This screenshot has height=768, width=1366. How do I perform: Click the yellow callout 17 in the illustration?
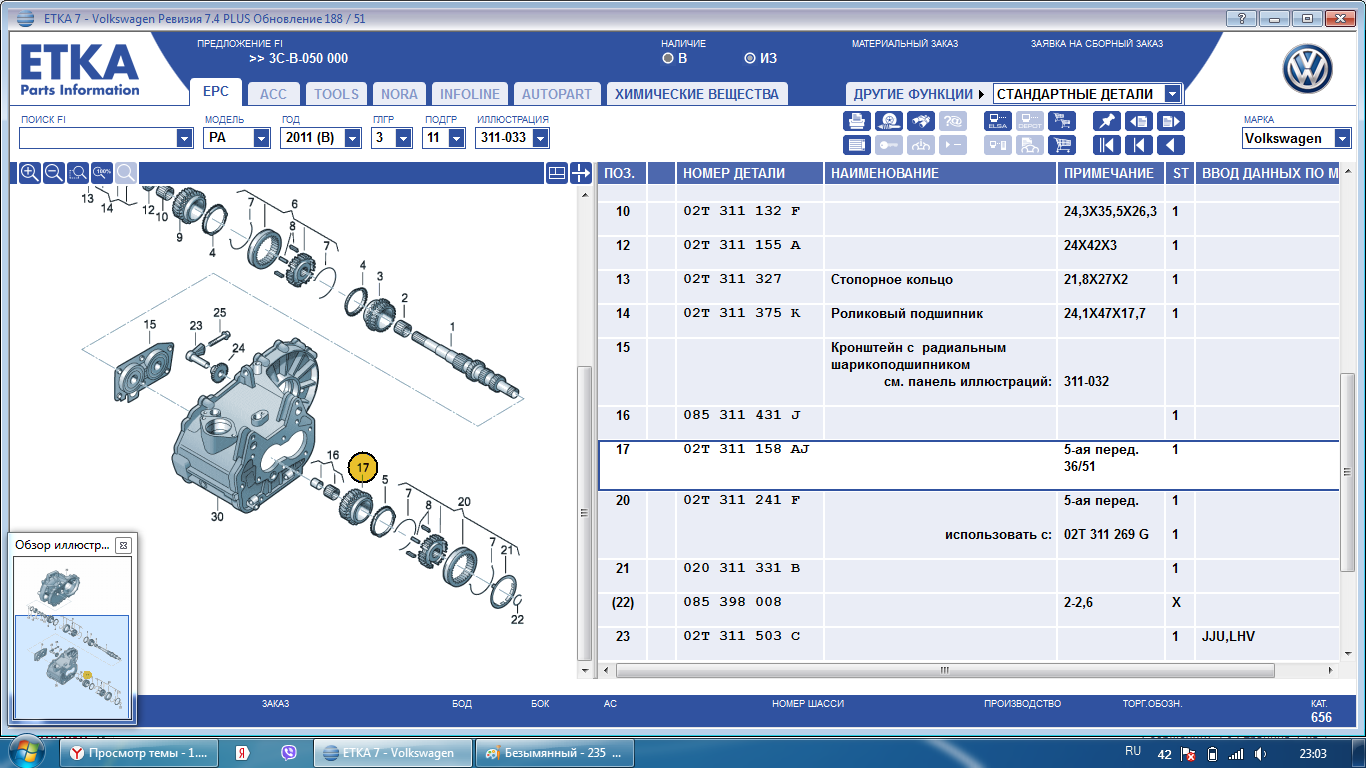(363, 467)
